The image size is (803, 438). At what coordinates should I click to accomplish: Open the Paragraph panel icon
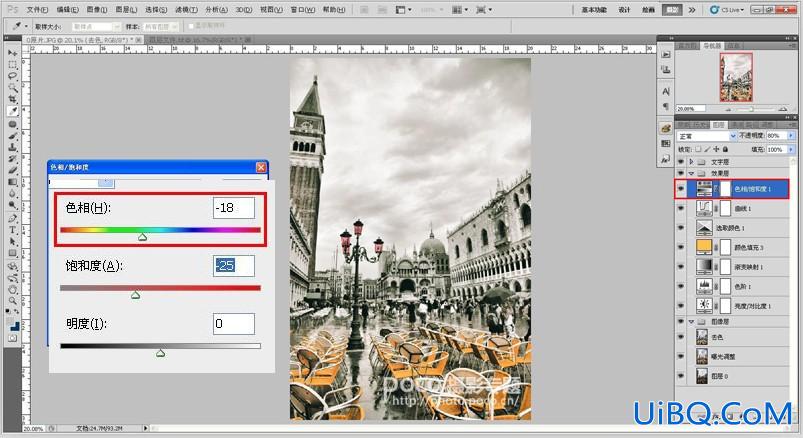coord(666,106)
